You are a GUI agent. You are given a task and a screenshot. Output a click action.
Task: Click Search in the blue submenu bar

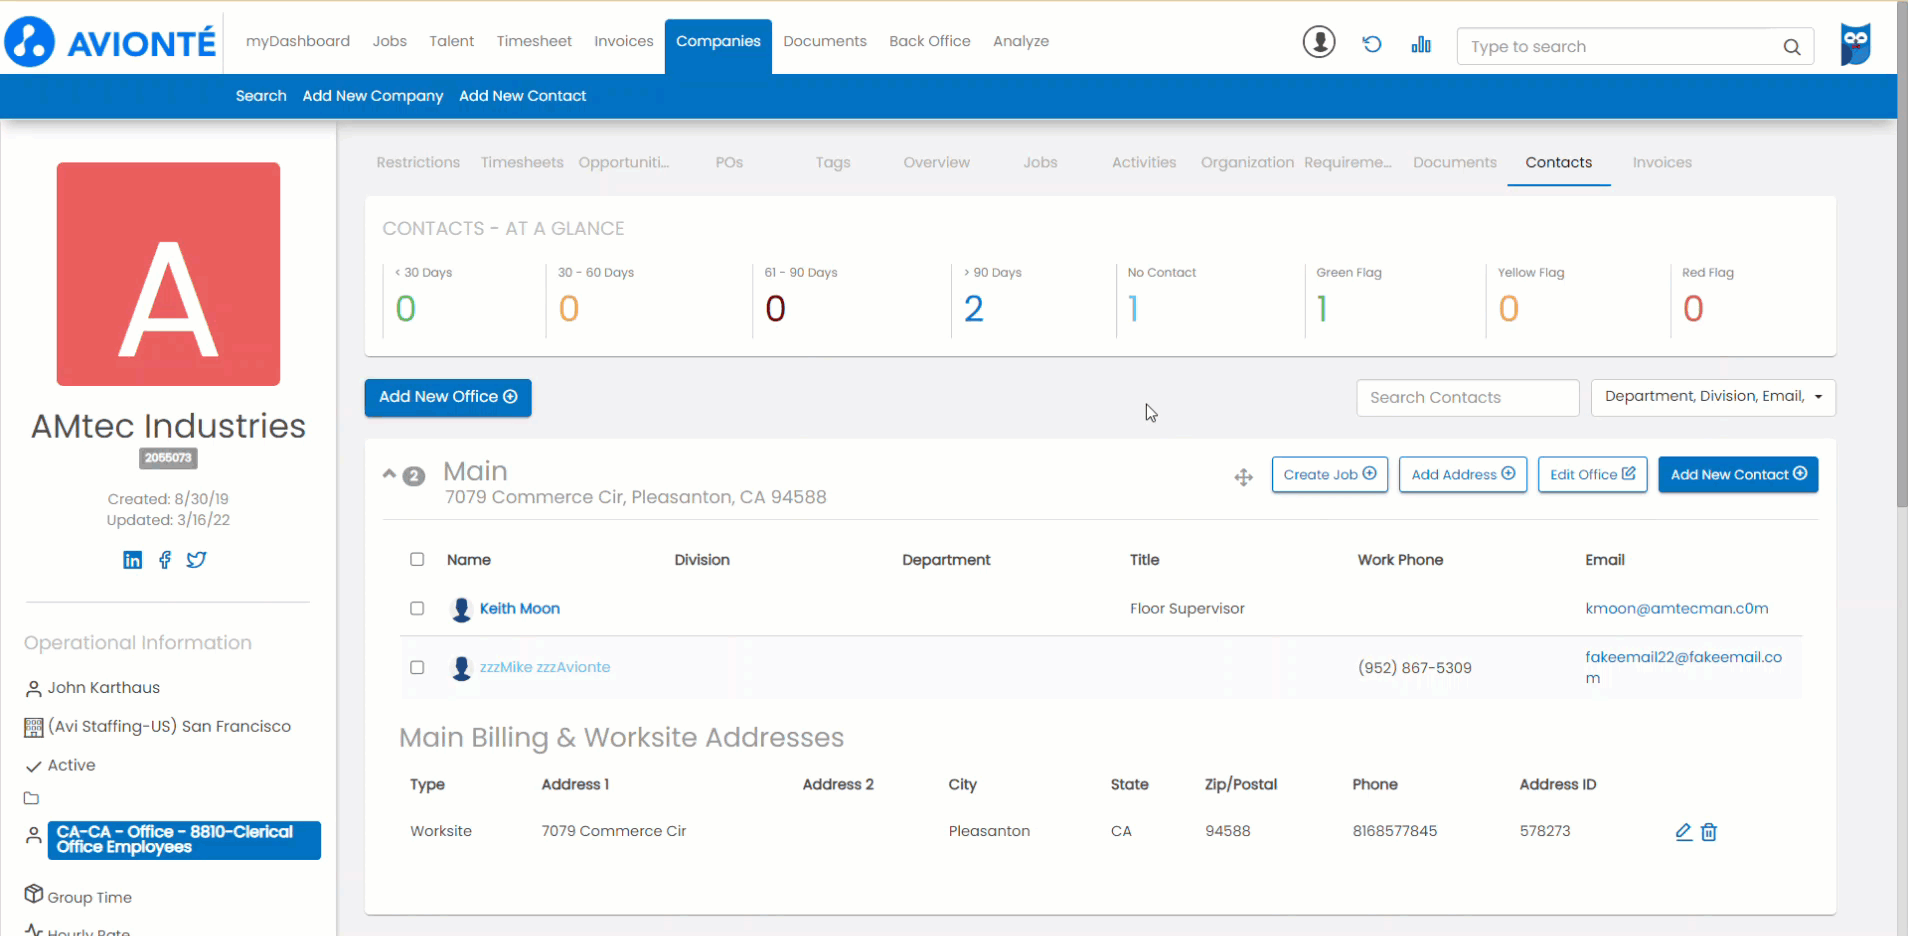click(x=261, y=96)
